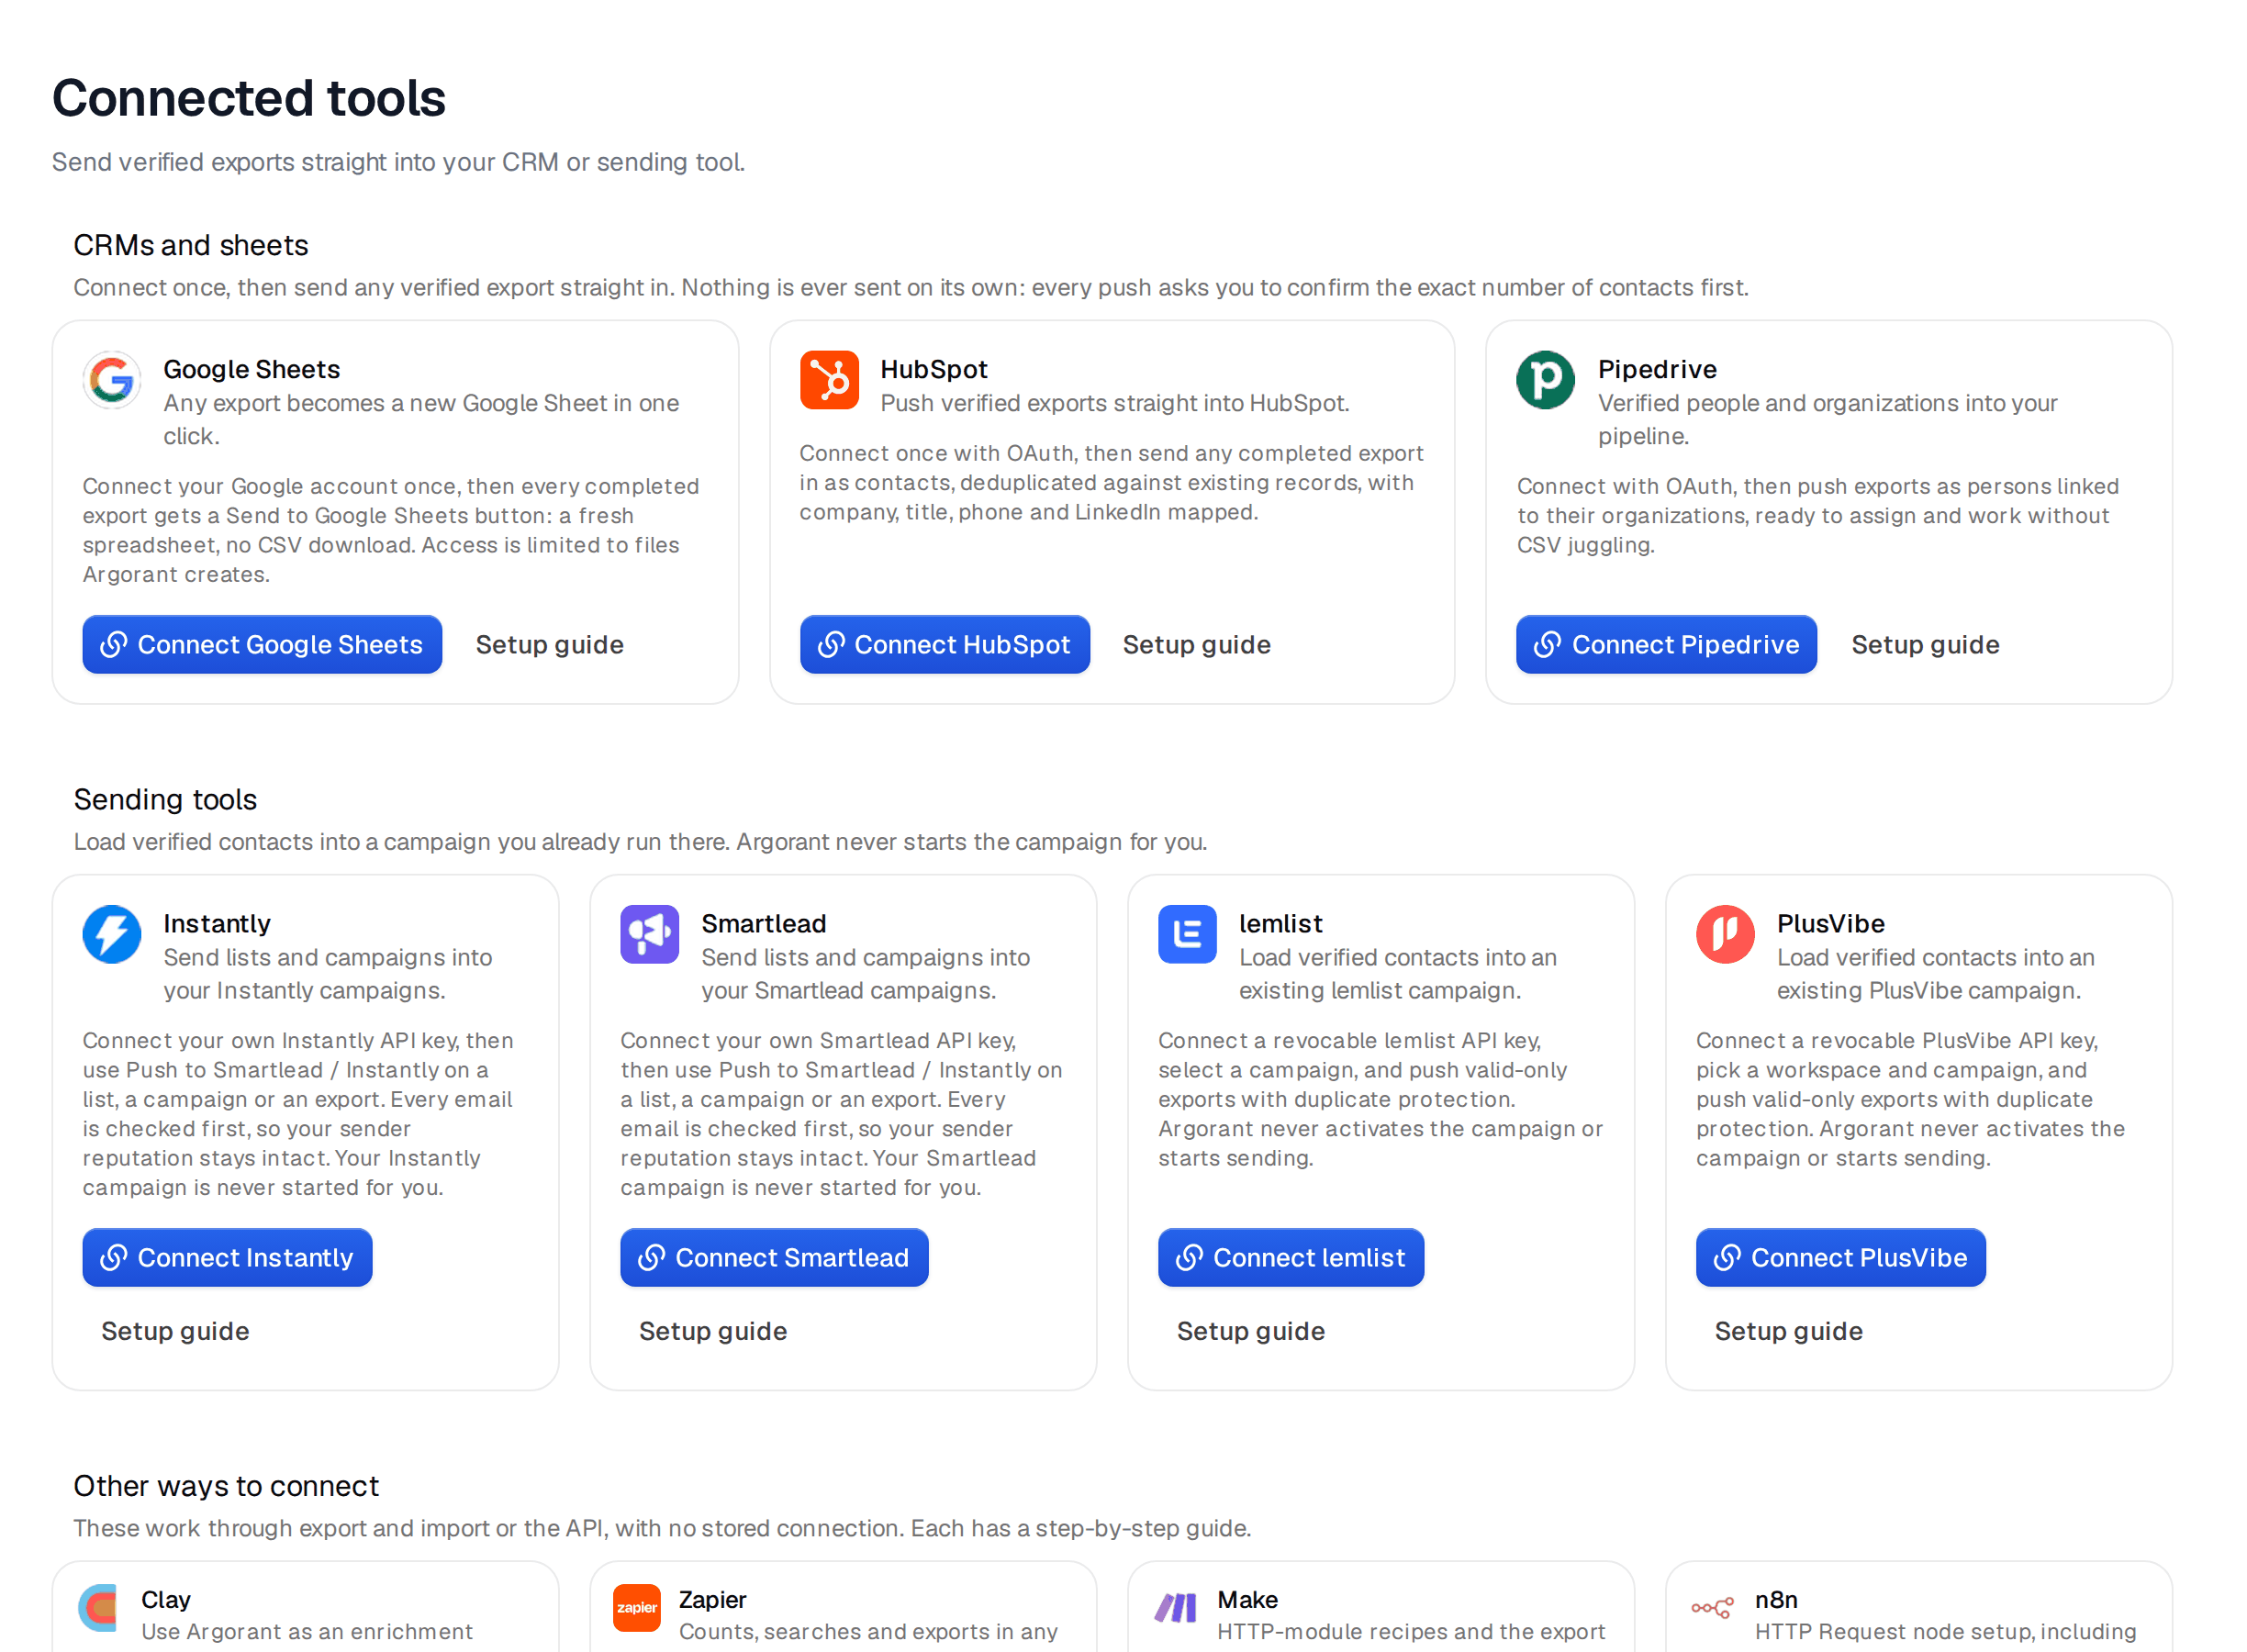Image resolution: width=2247 pixels, height=1652 pixels.
Task: Click the Instantly lightning logo icon
Action: (x=112, y=934)
